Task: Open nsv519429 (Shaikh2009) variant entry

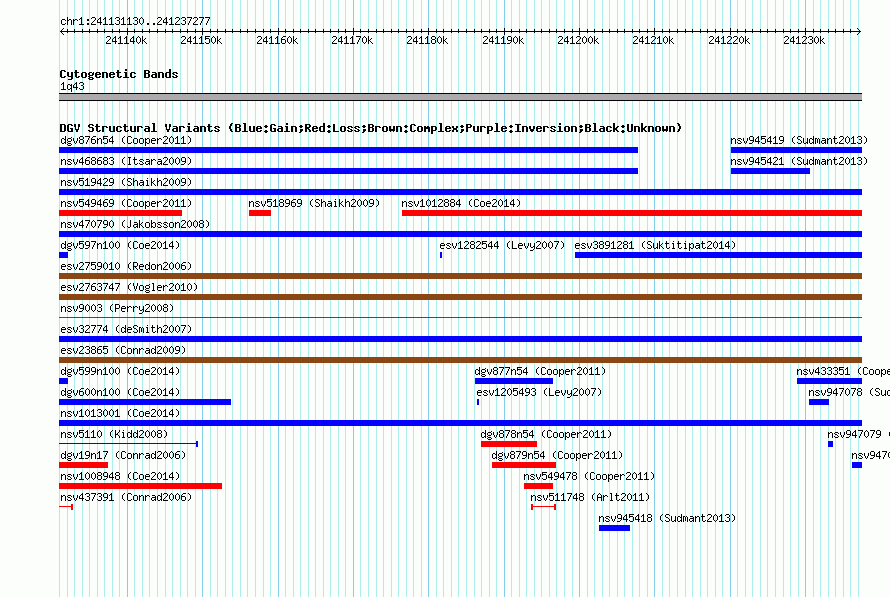Action: click(126, 182)
